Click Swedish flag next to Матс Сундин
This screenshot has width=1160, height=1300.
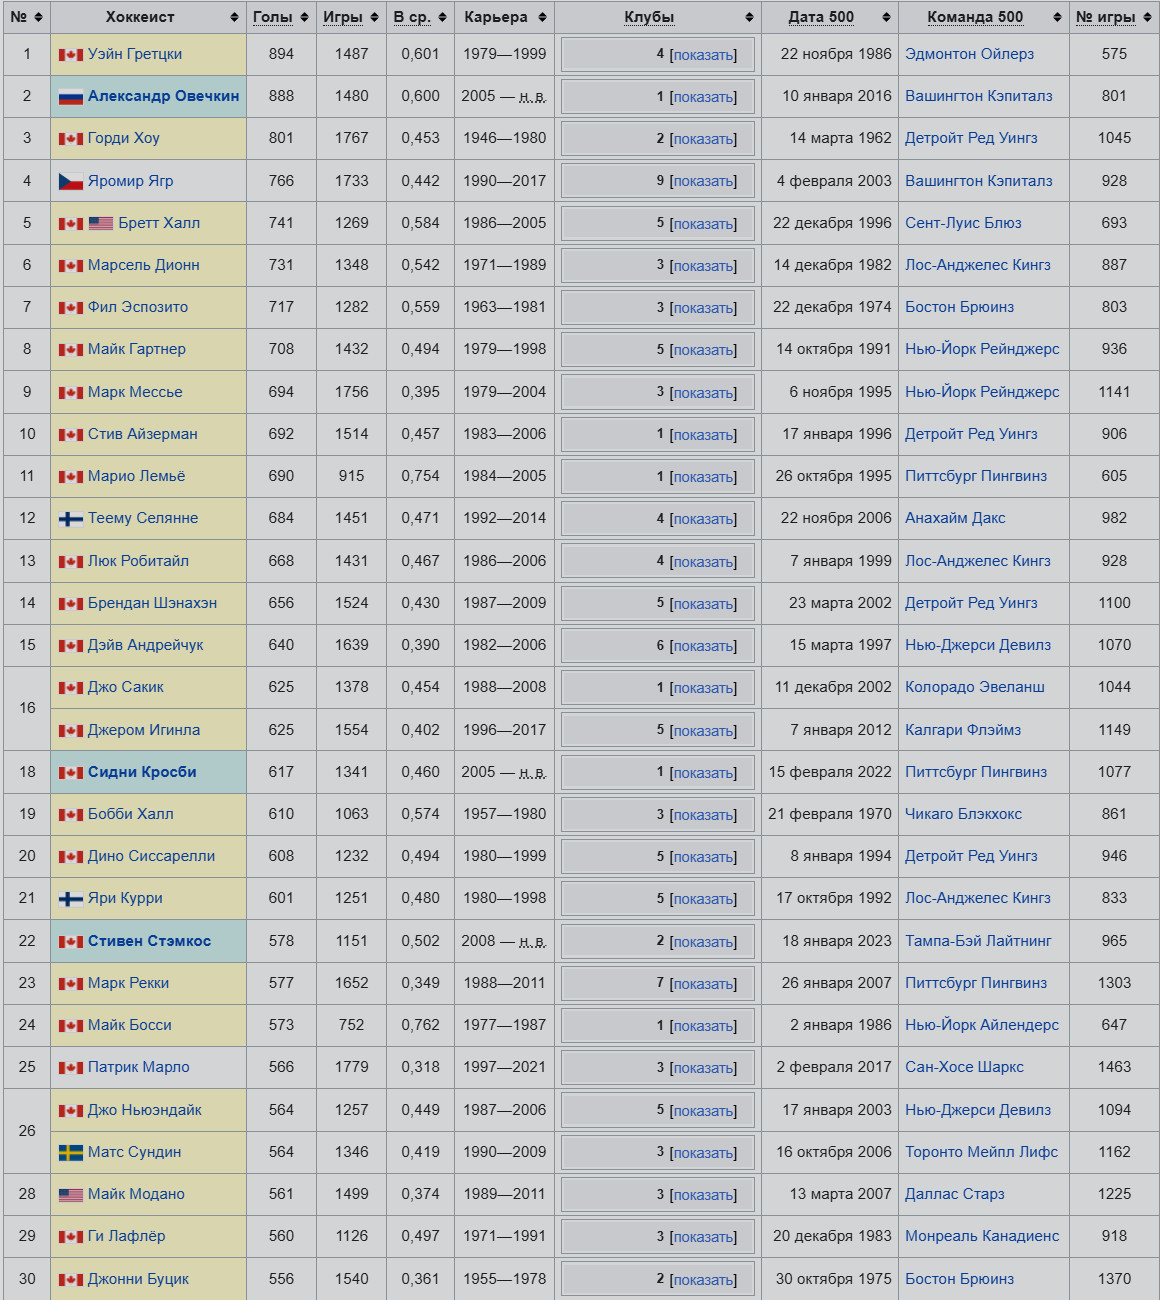coord(71,1153)
